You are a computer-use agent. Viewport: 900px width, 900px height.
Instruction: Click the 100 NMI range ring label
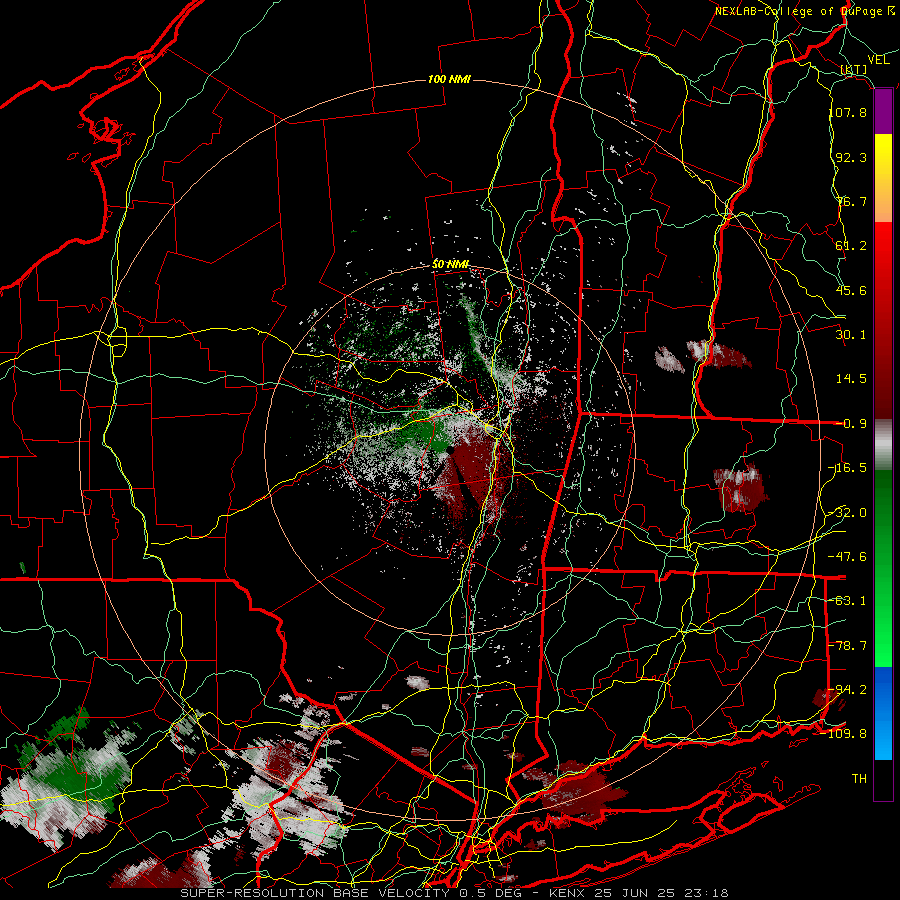click(449, 79)
